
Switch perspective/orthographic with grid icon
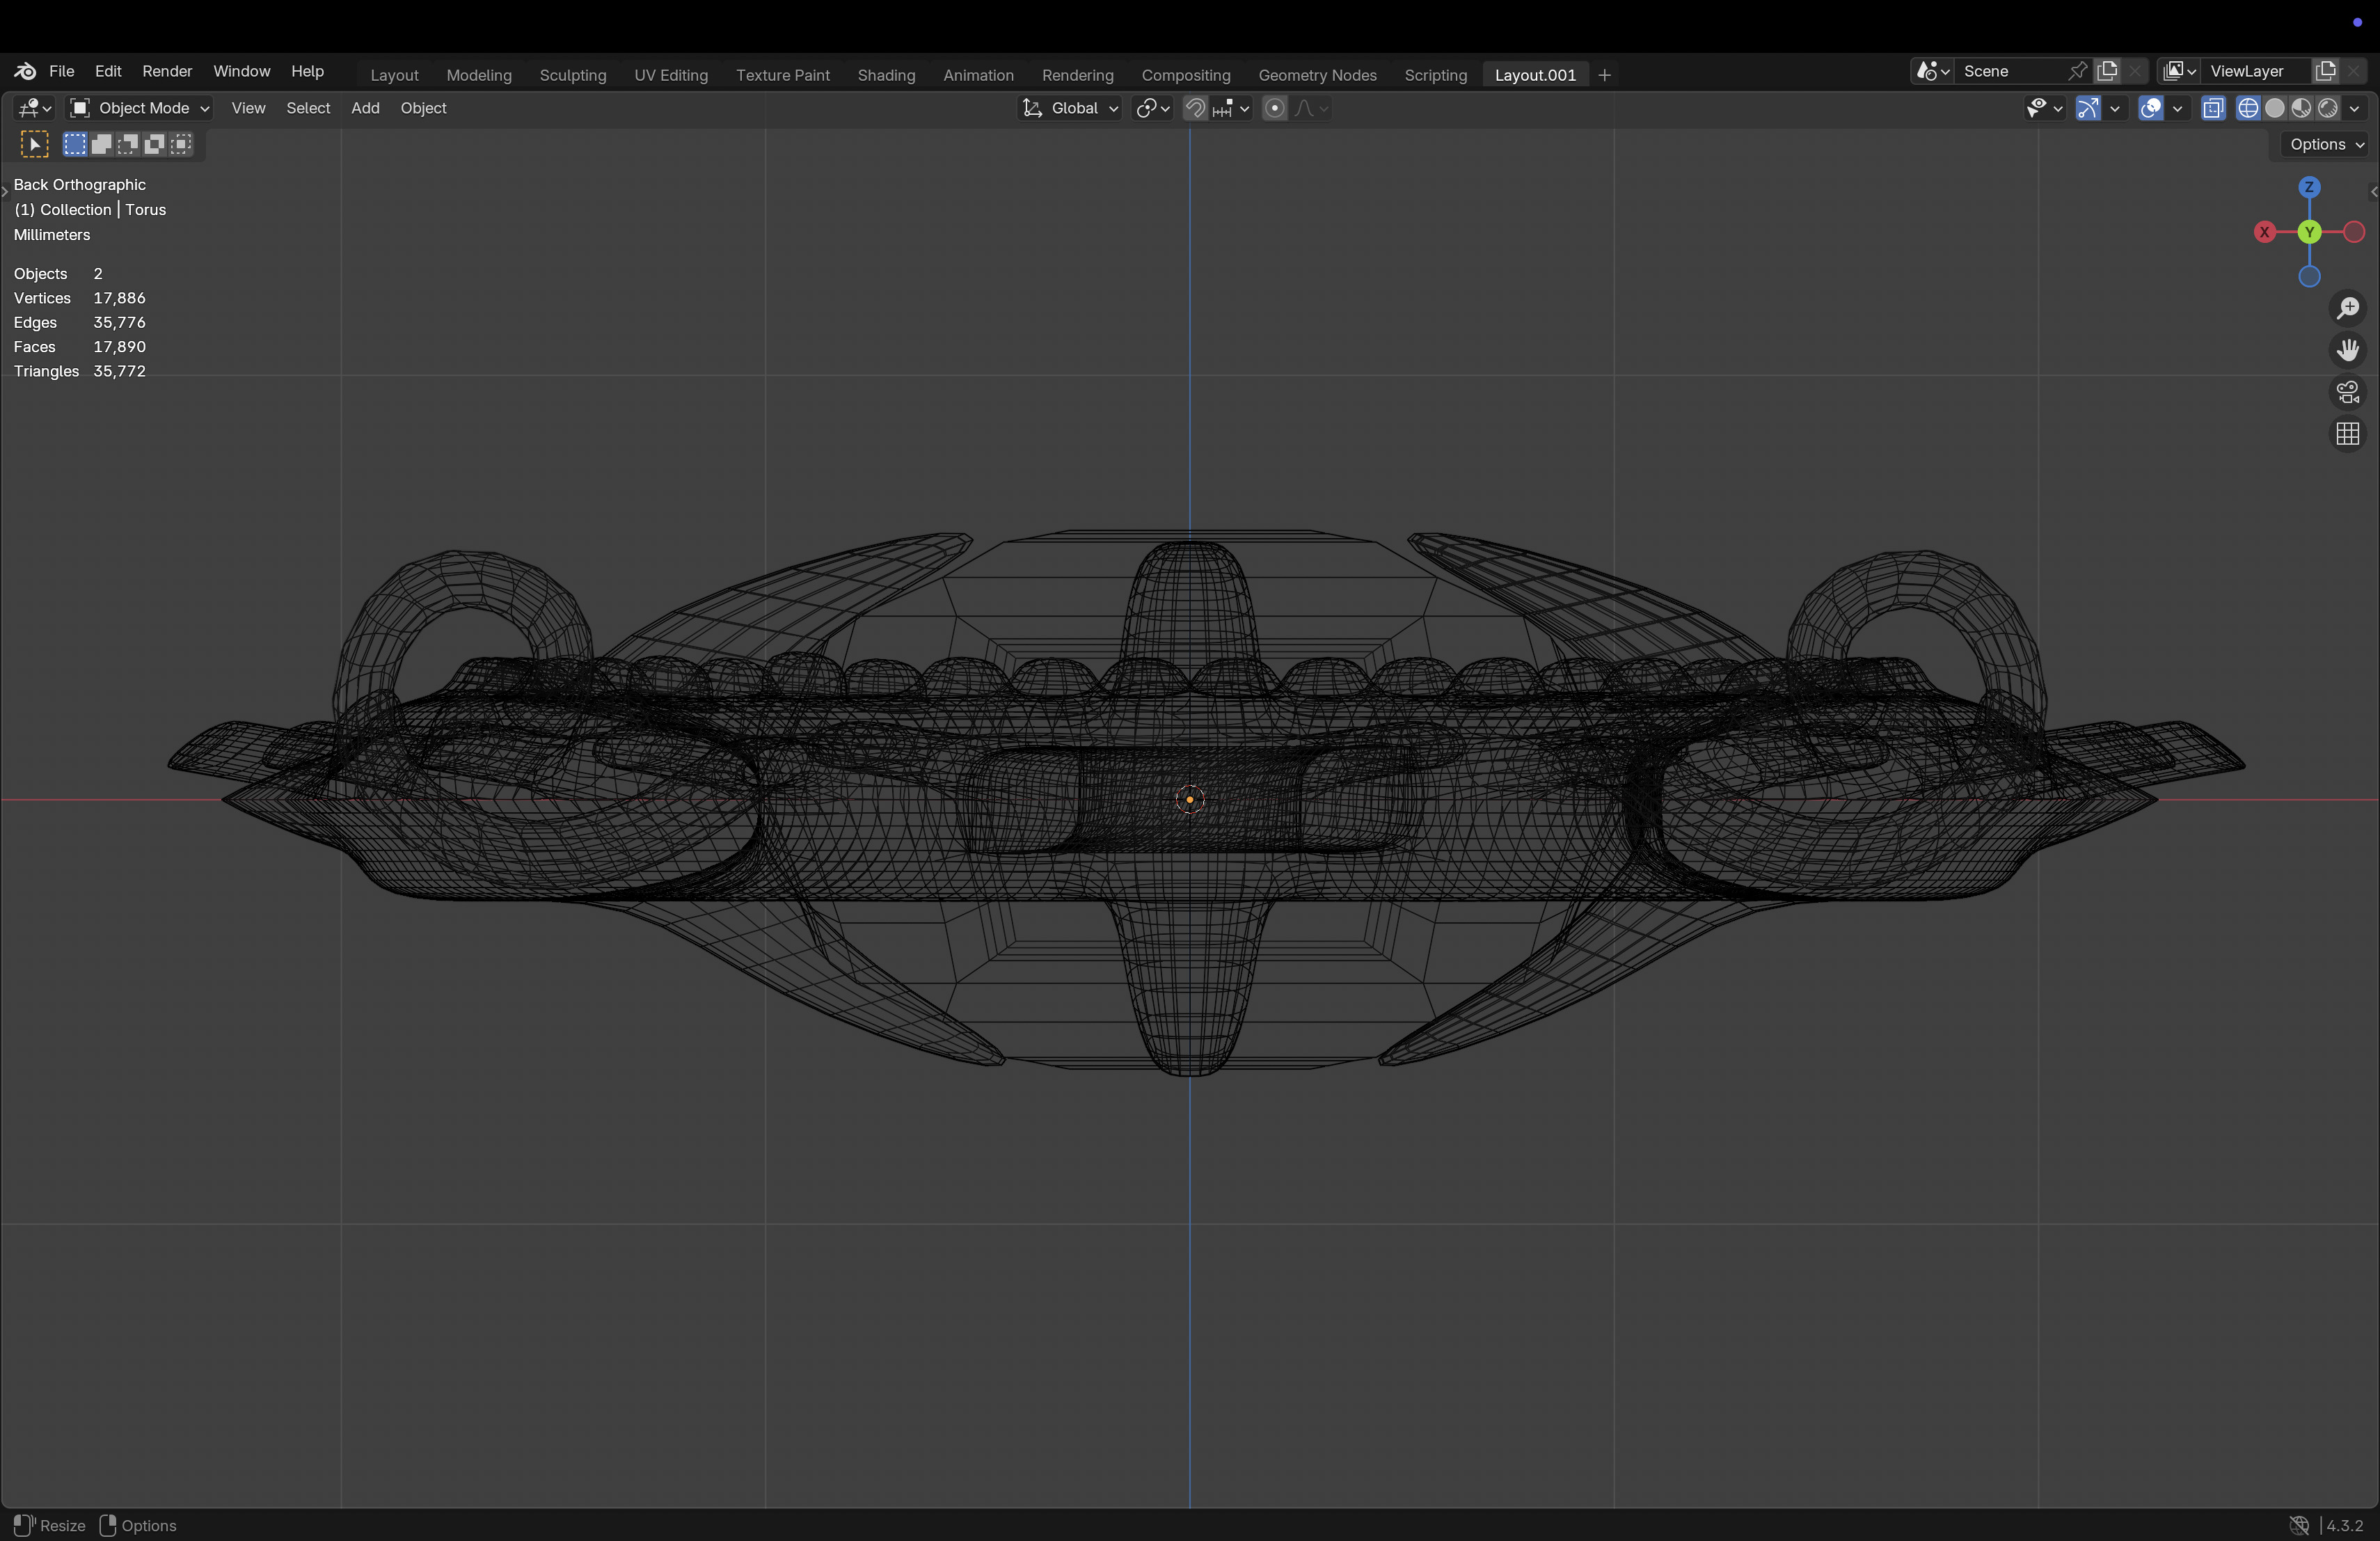[2347, 434]
